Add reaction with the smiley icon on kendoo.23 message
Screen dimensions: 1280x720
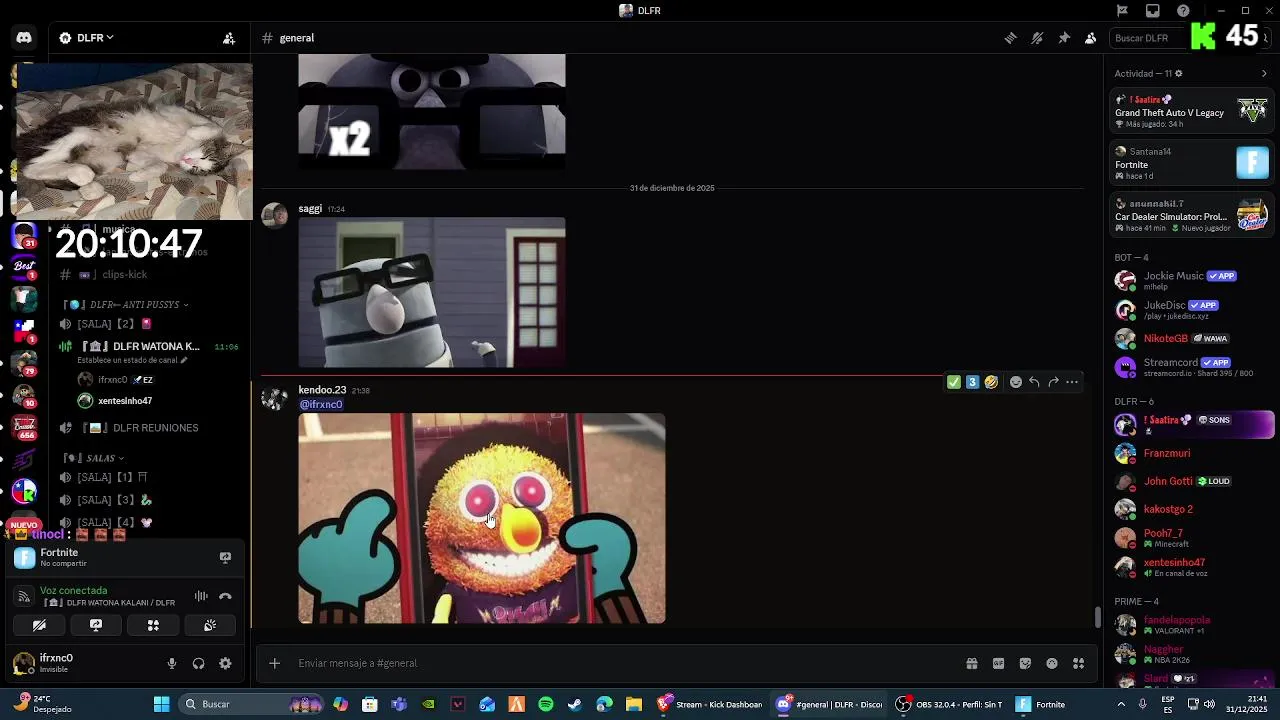(1016, 382)
